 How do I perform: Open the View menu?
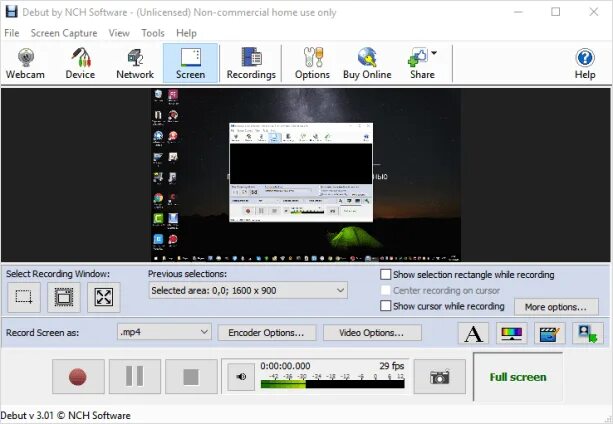(119, 33)
